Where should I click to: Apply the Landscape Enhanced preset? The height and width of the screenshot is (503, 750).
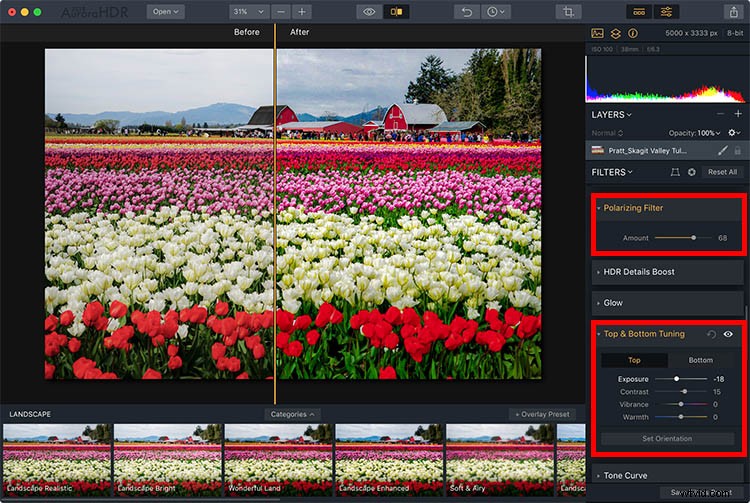389,460
